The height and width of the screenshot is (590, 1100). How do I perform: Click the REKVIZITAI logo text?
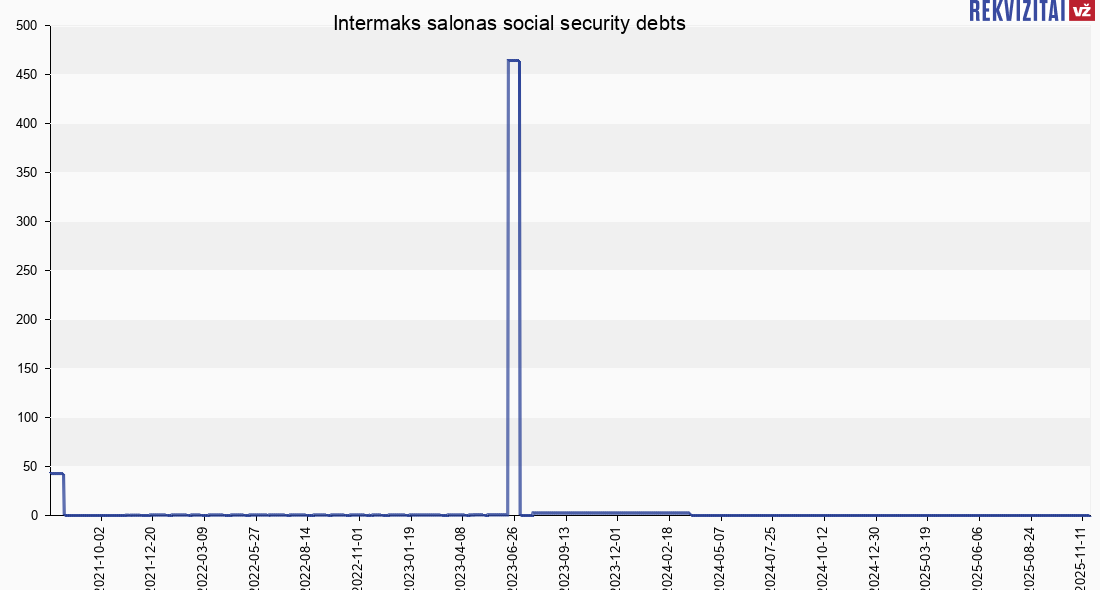[1016, 10]
